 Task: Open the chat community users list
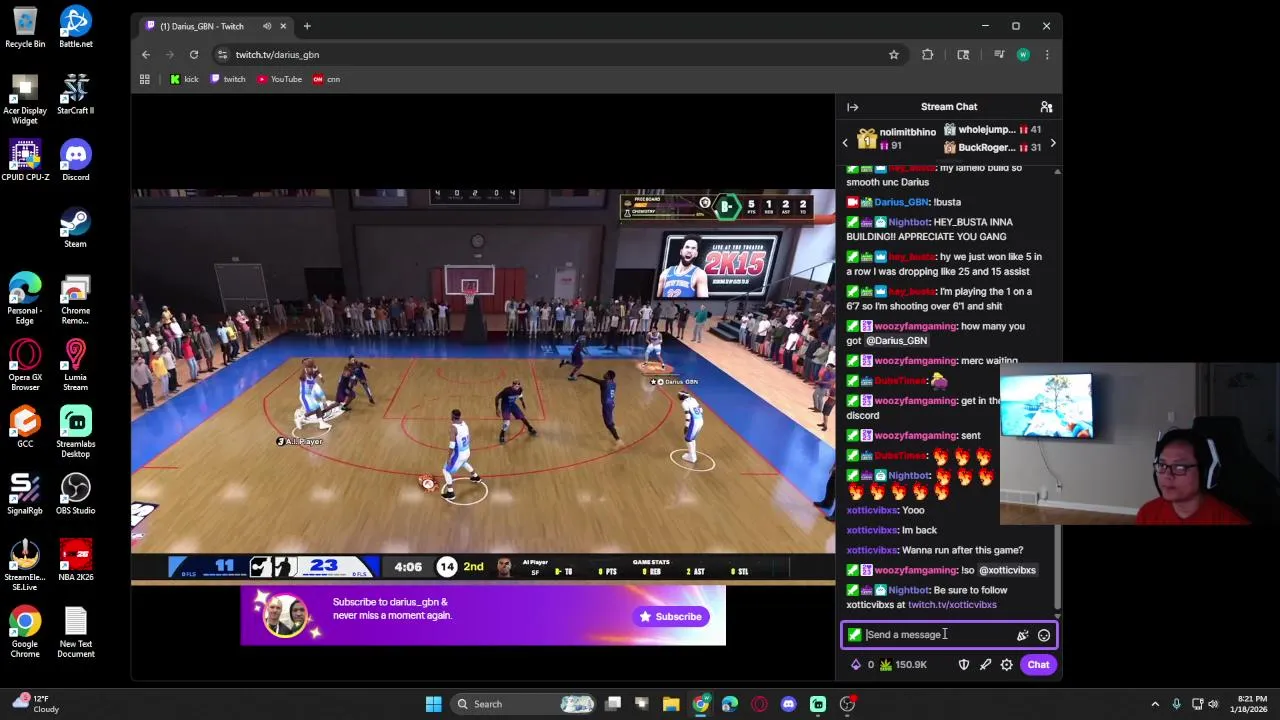point(1046,107)
